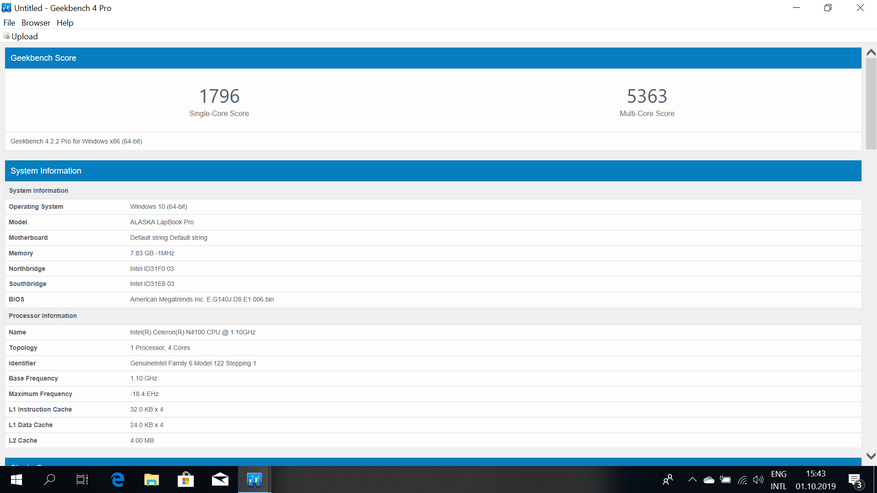877x493 pixels.
Task: Open the Windows Start menu
Action: (x=16, y=480)
